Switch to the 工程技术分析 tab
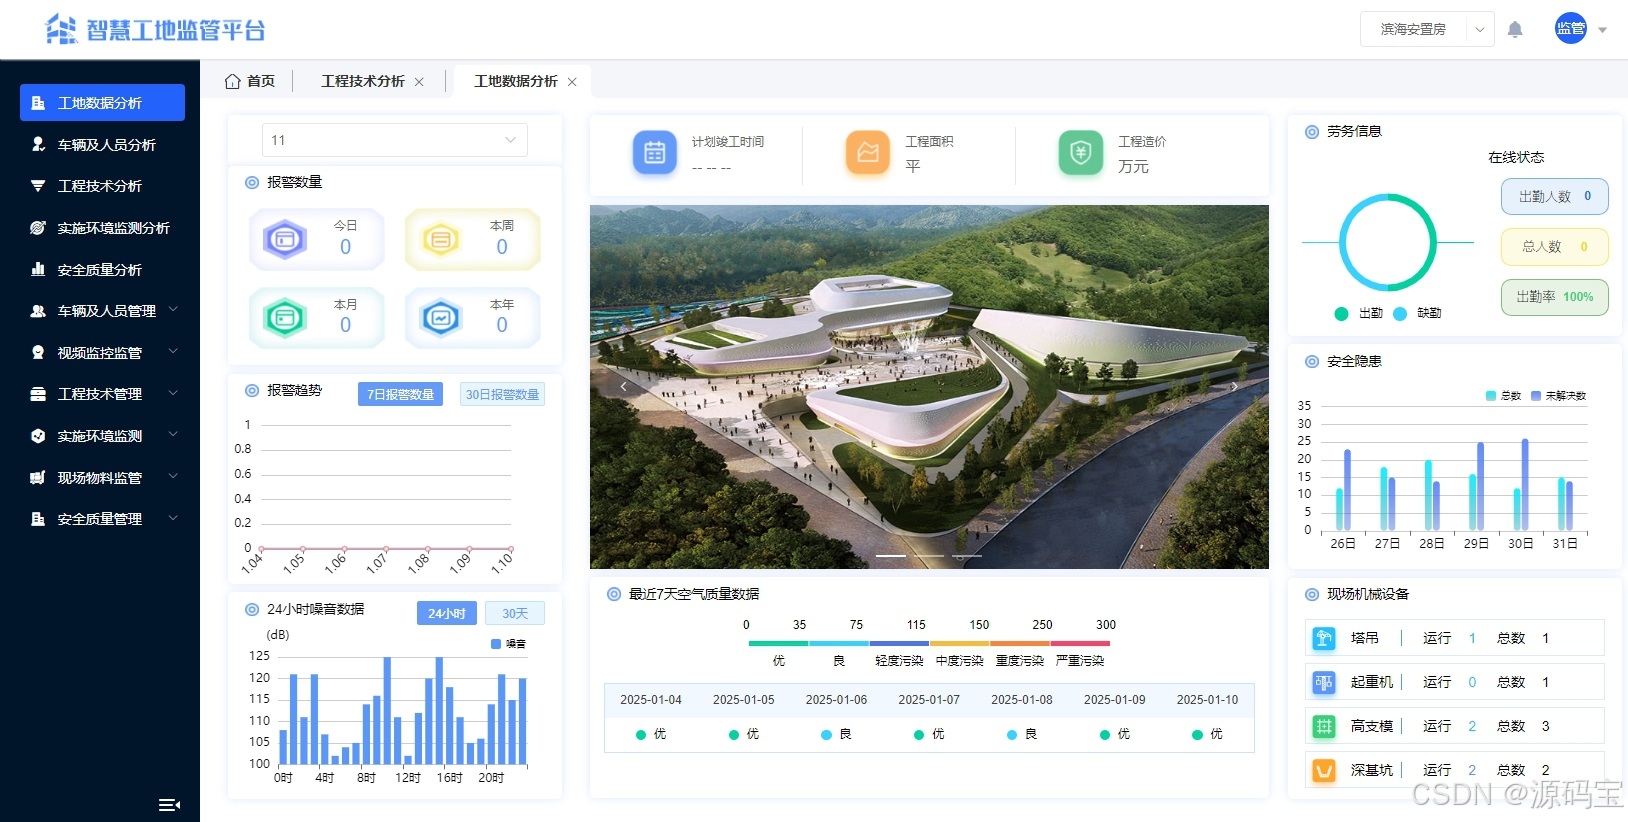This screenshot has height=822, width=1628. pyautogui.click(x=363, y=81)
